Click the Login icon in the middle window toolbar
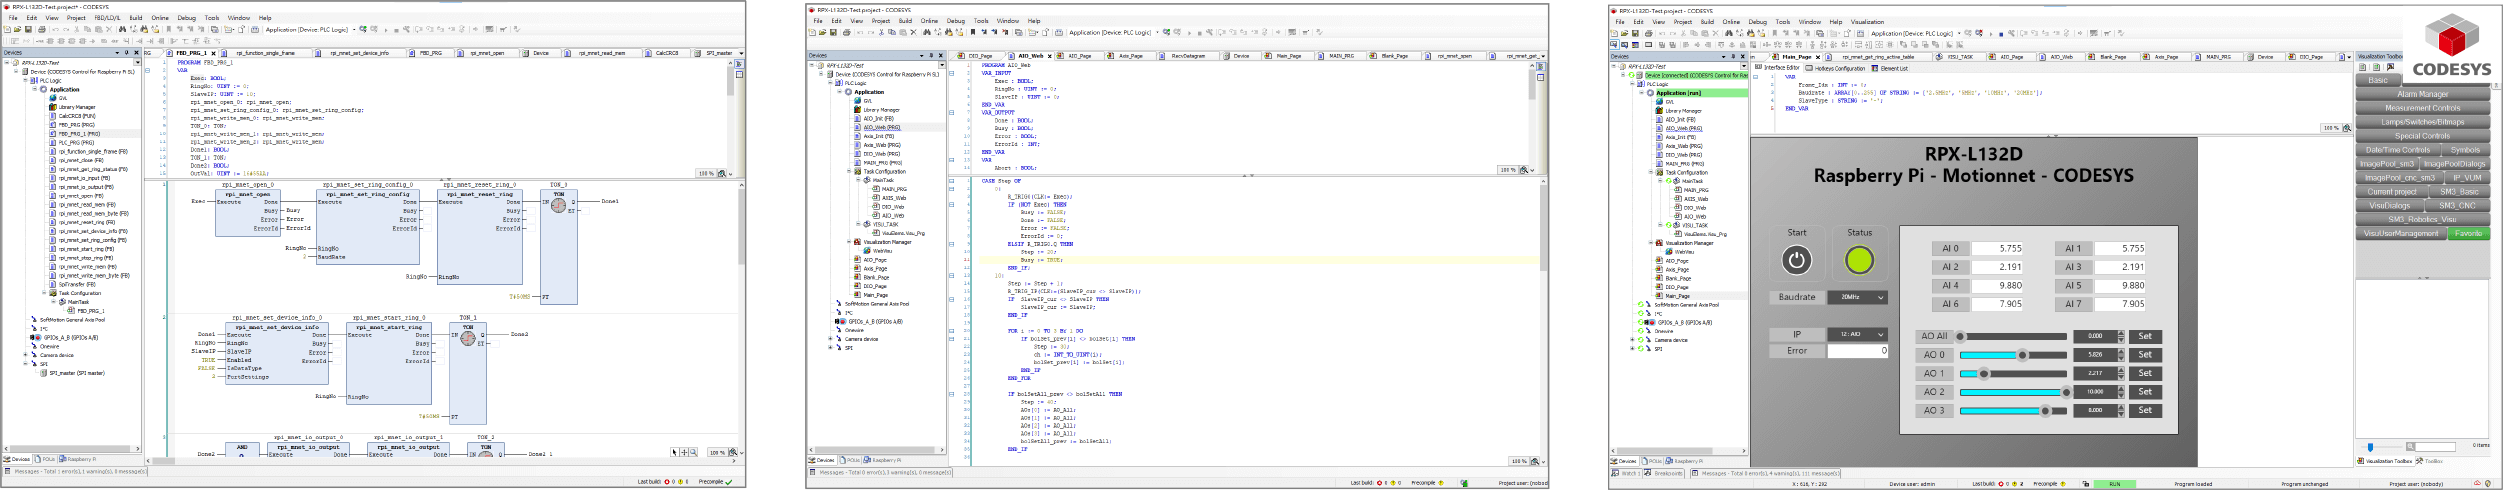The image size is (2503, 490). 1165,32
